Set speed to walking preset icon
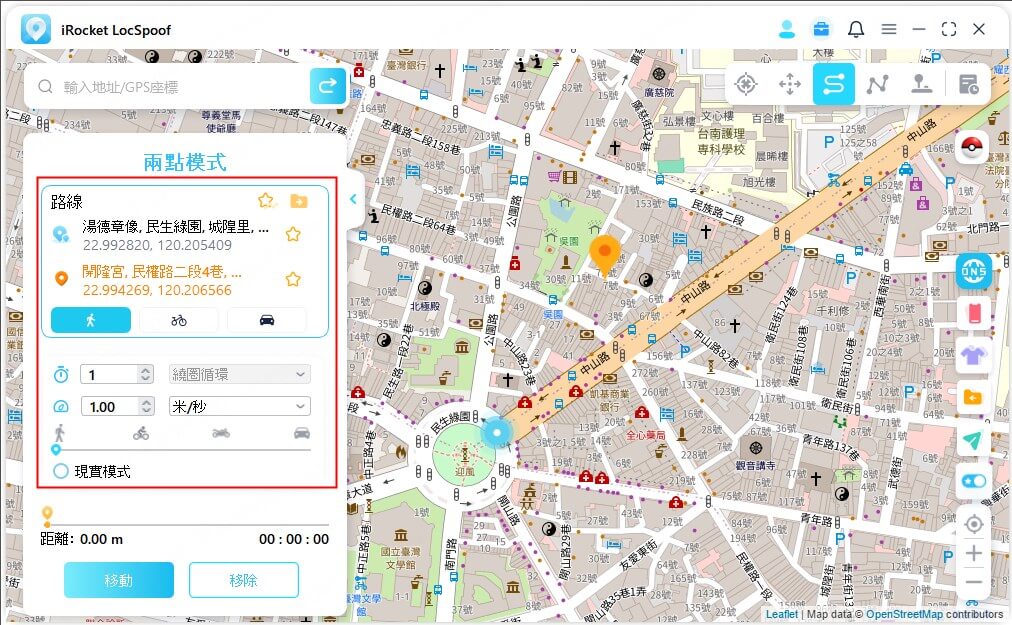The image size is (1012, 625). point(60,433)
